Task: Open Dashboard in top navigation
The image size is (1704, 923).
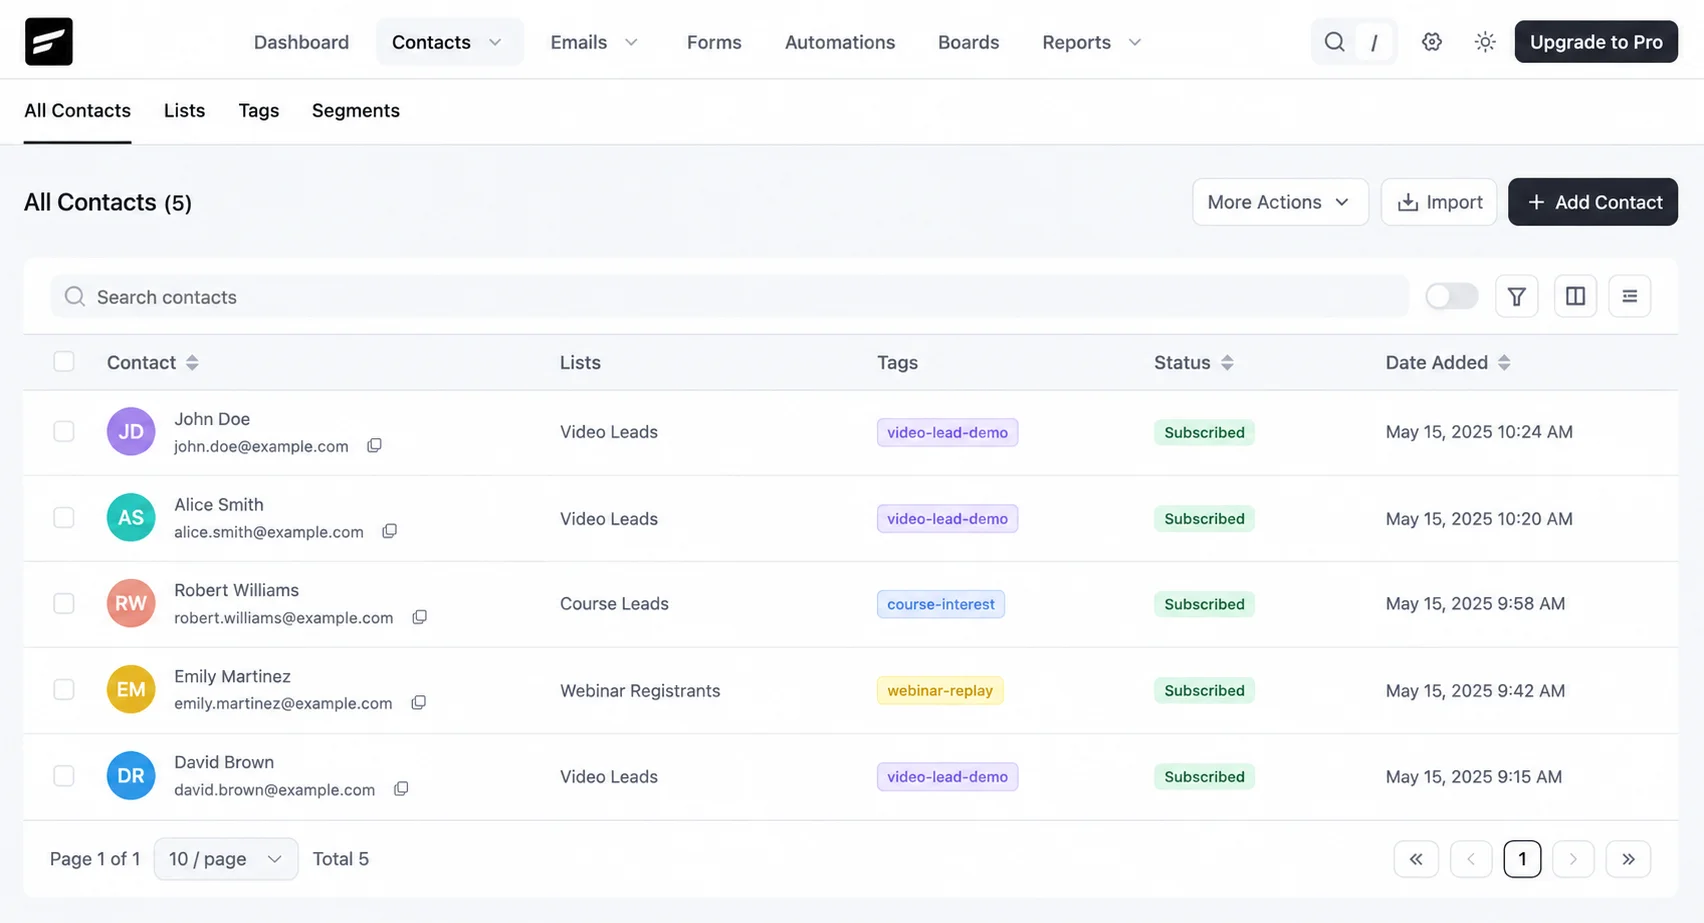Action: (x=301, y=42)
